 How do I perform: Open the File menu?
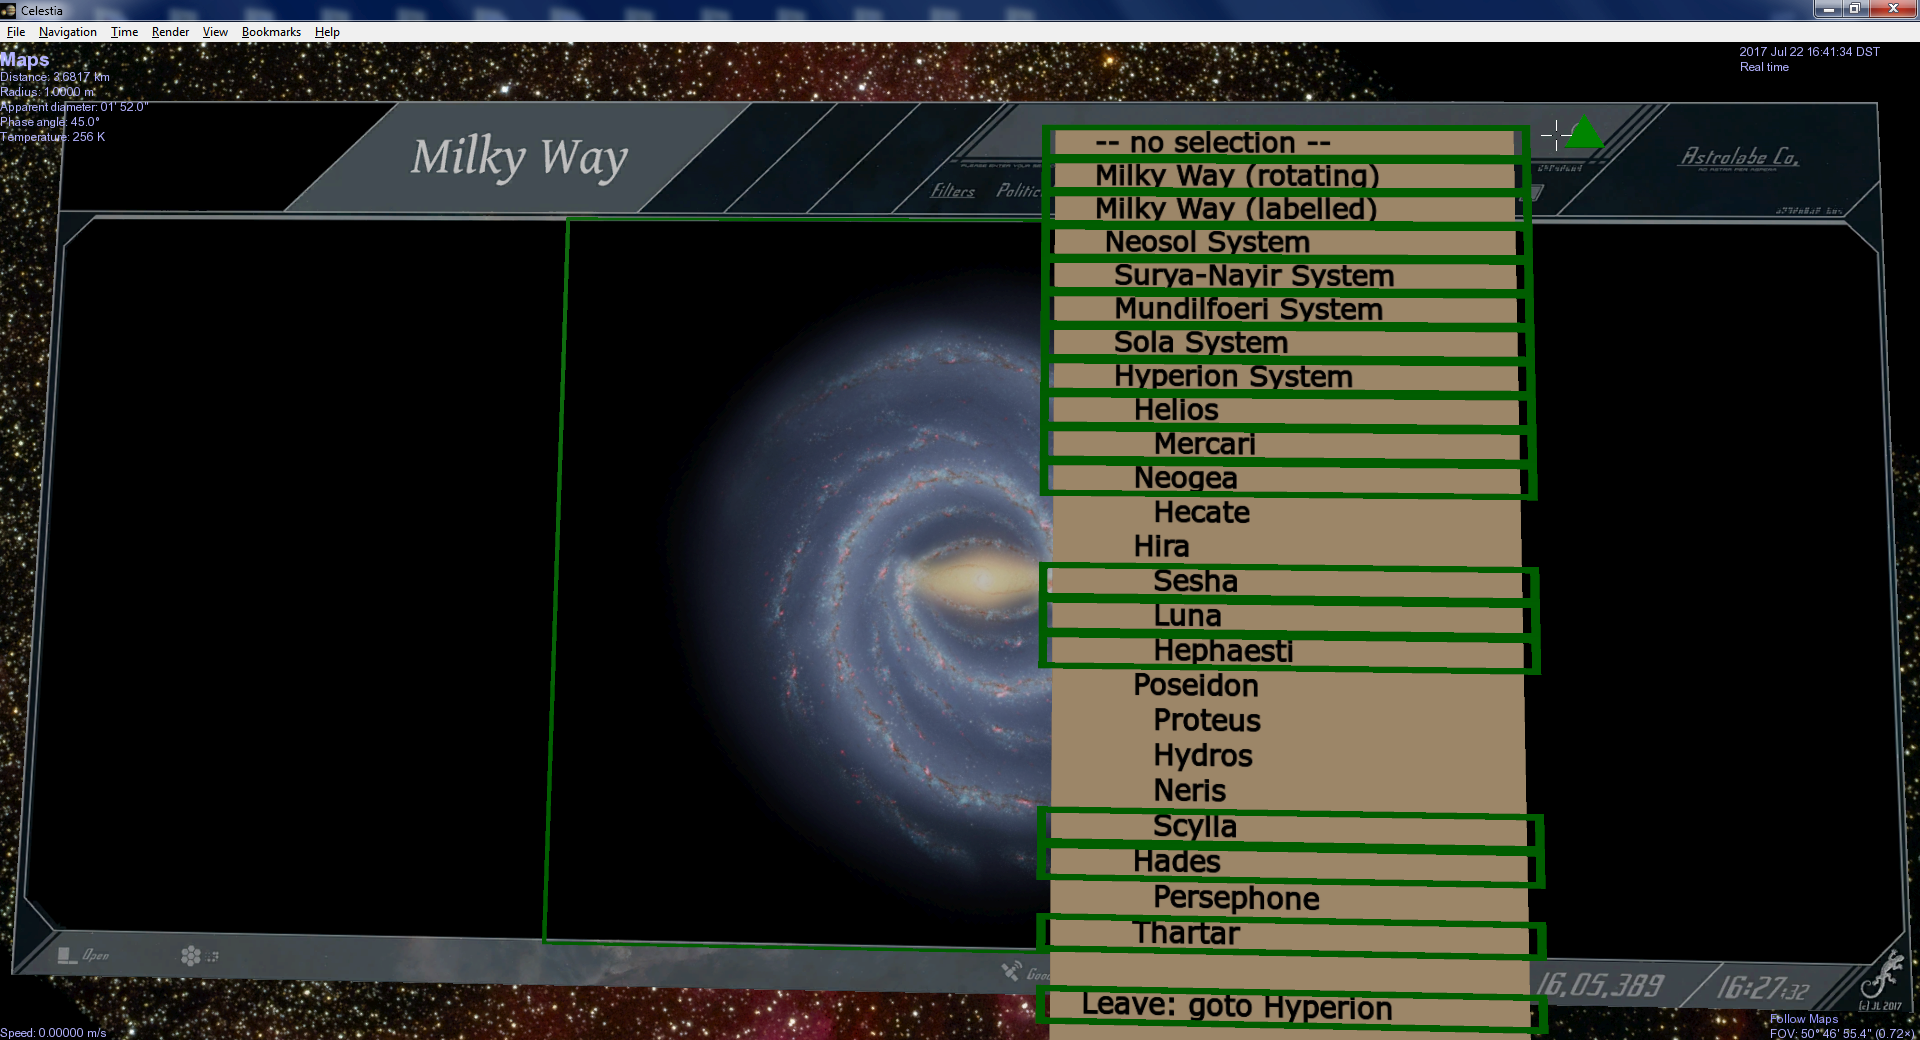(x=16, y=32)
